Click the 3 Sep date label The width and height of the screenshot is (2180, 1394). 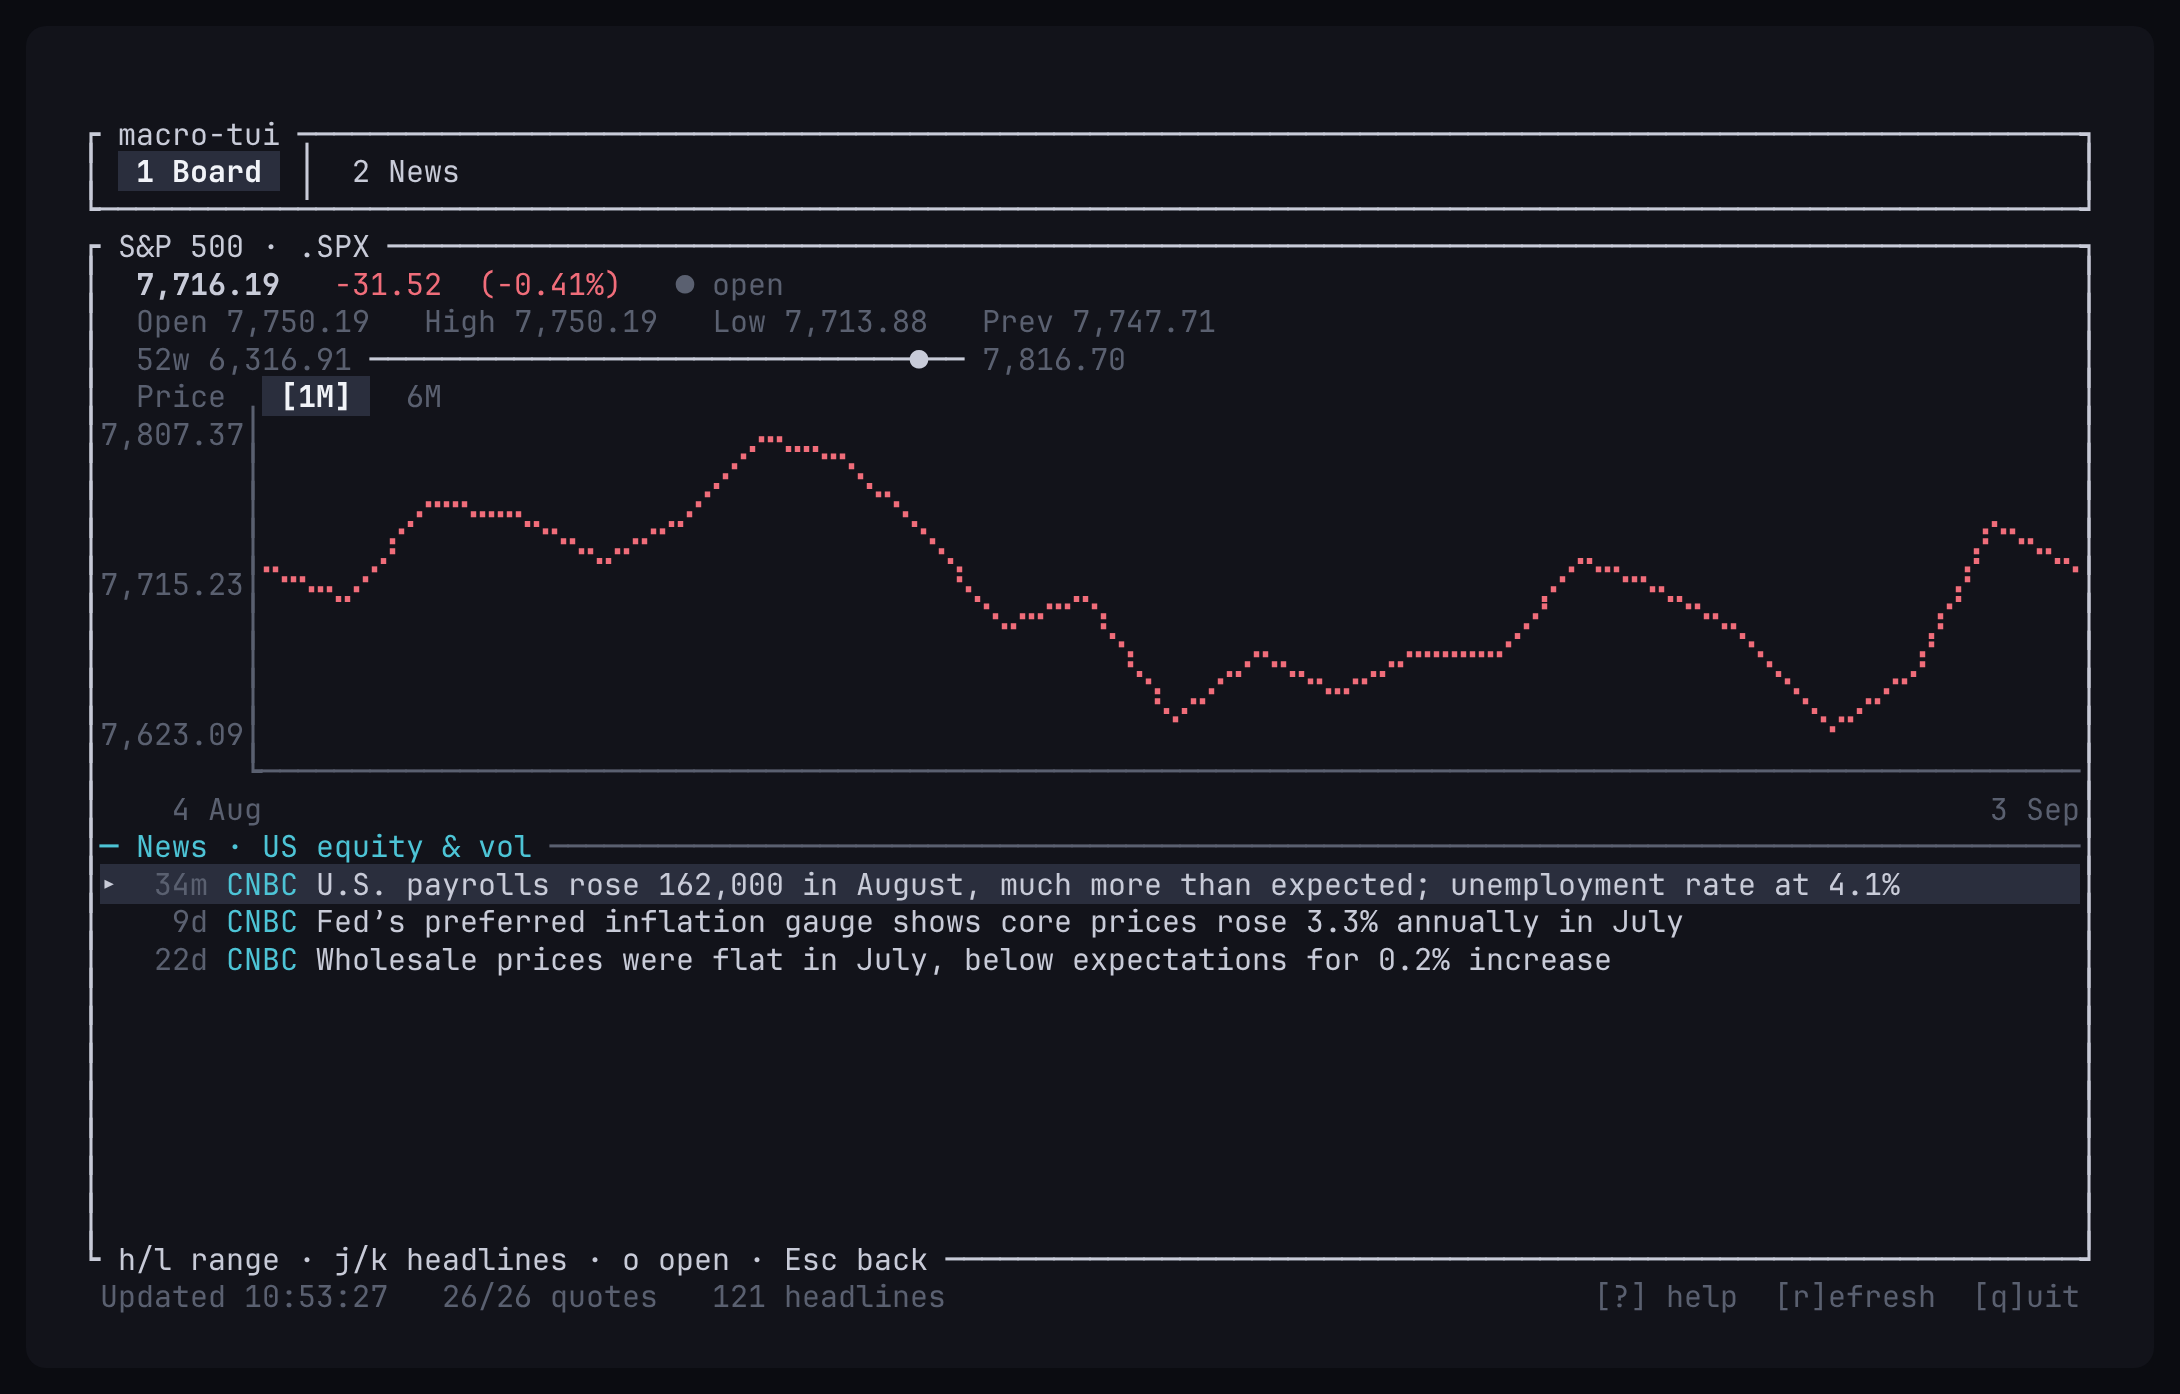2035,810
